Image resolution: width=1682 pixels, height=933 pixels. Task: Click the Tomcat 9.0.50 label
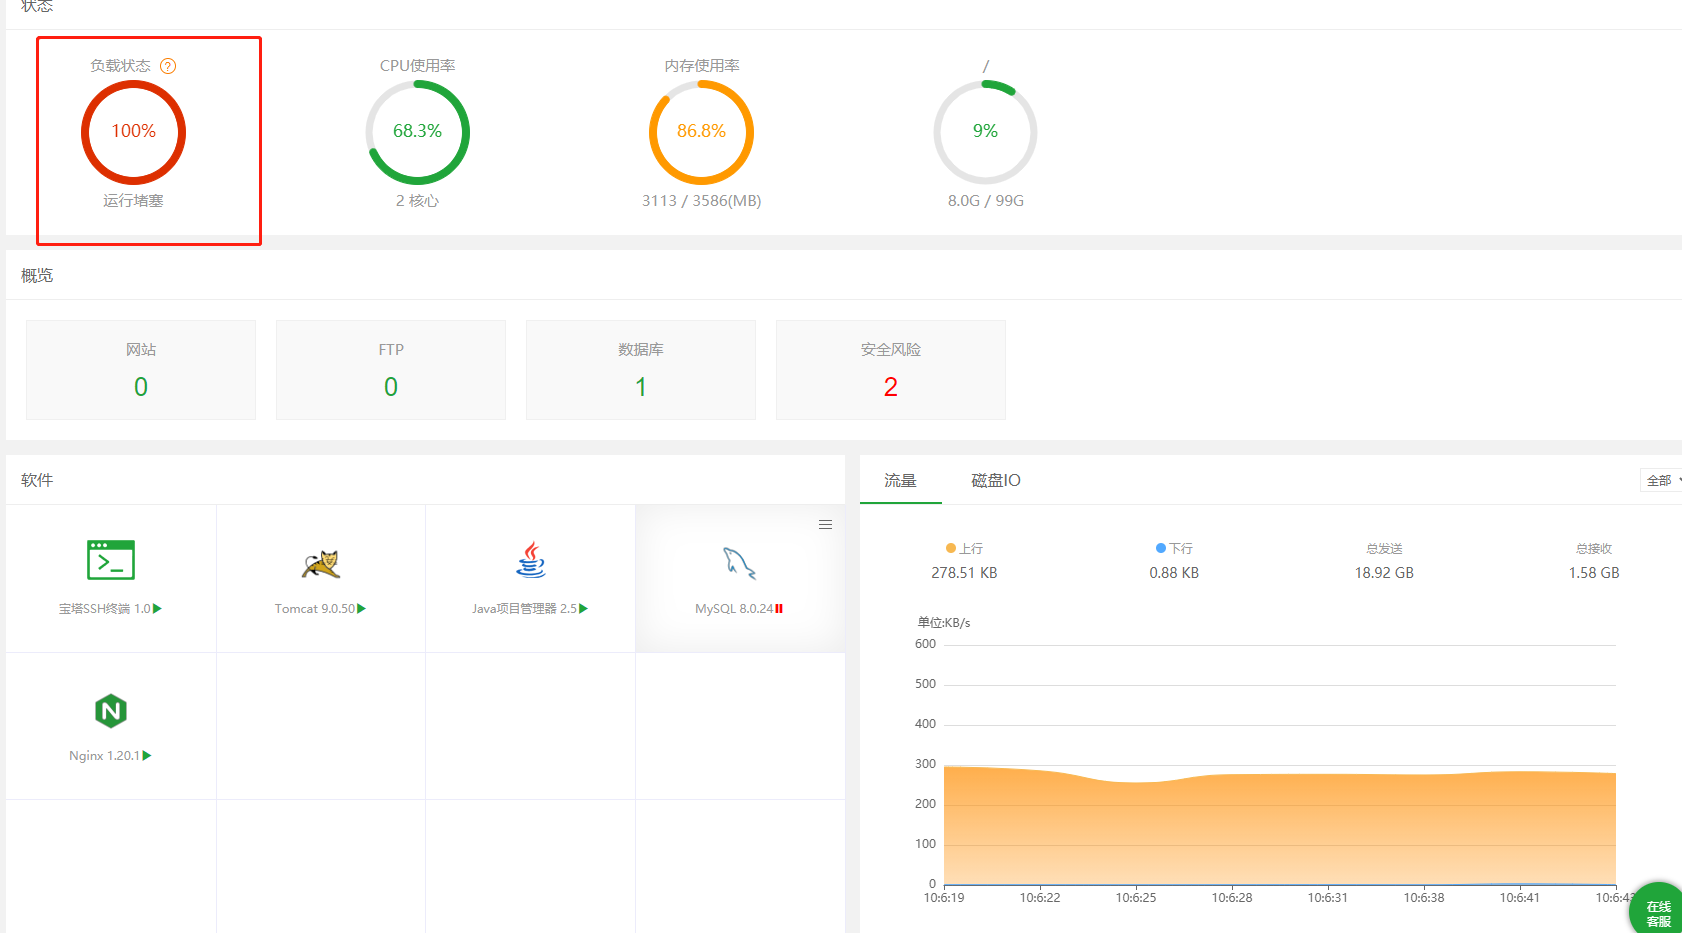(314, 609)
